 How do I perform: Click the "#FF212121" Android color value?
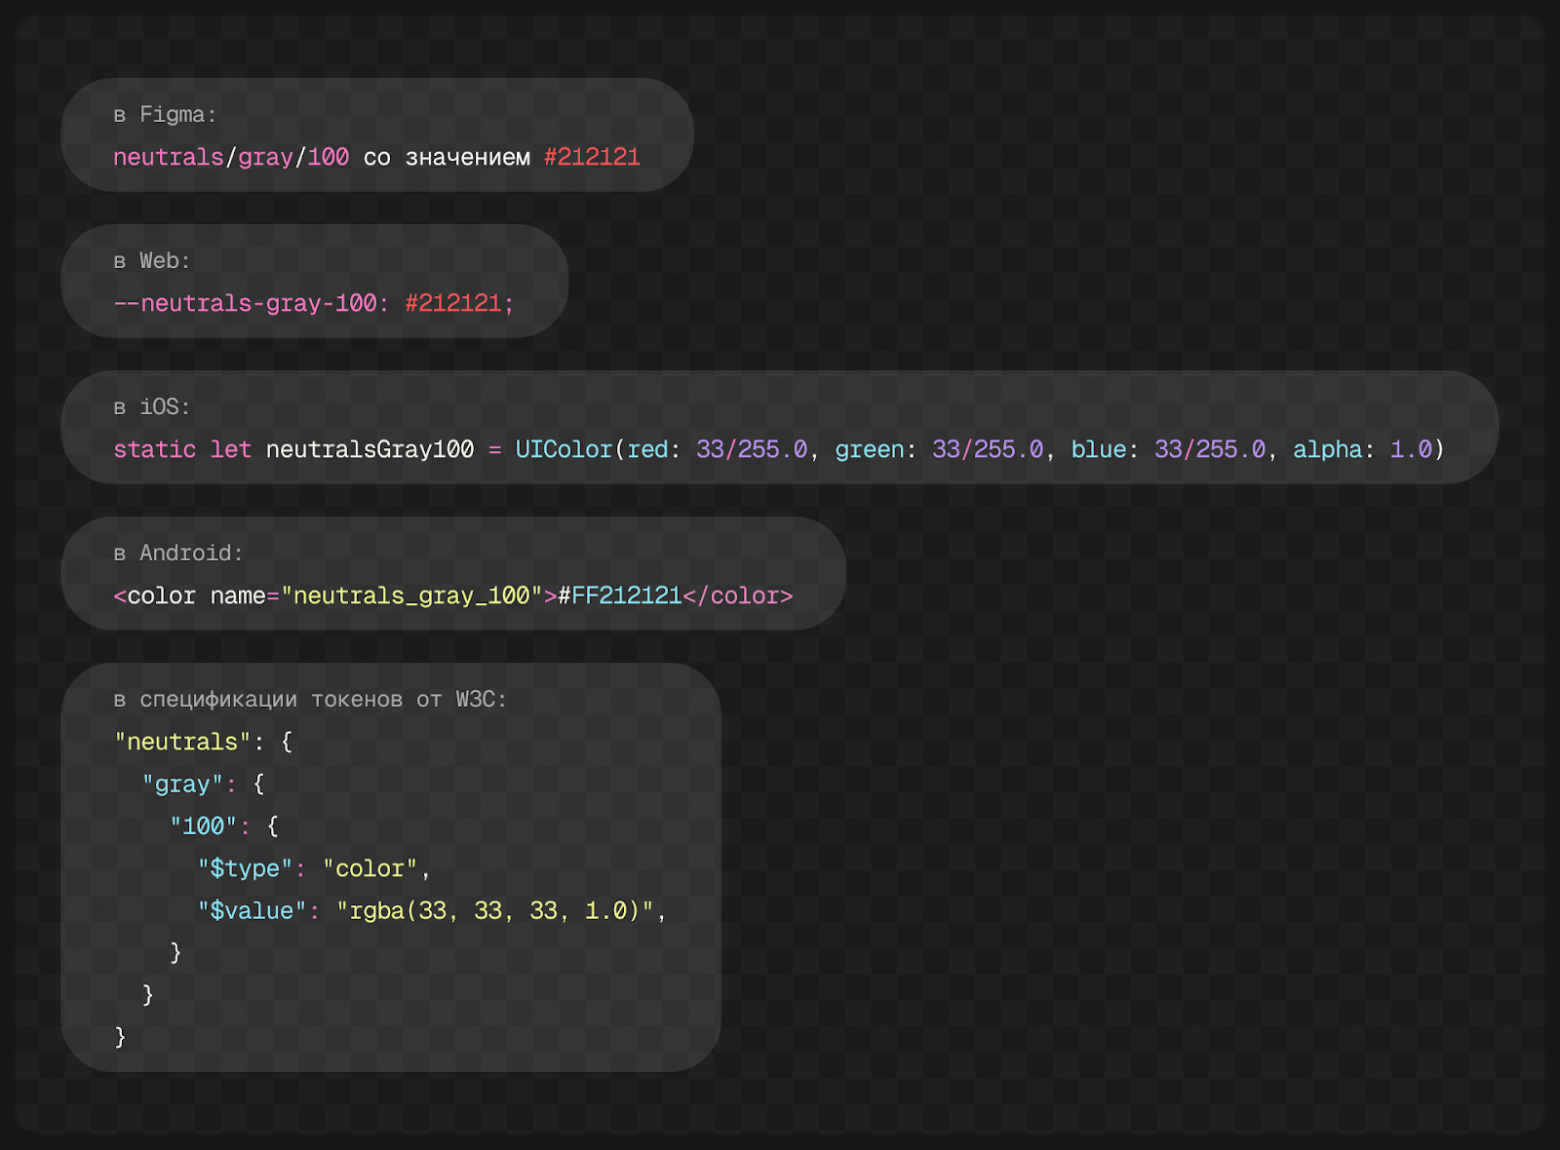620,596
